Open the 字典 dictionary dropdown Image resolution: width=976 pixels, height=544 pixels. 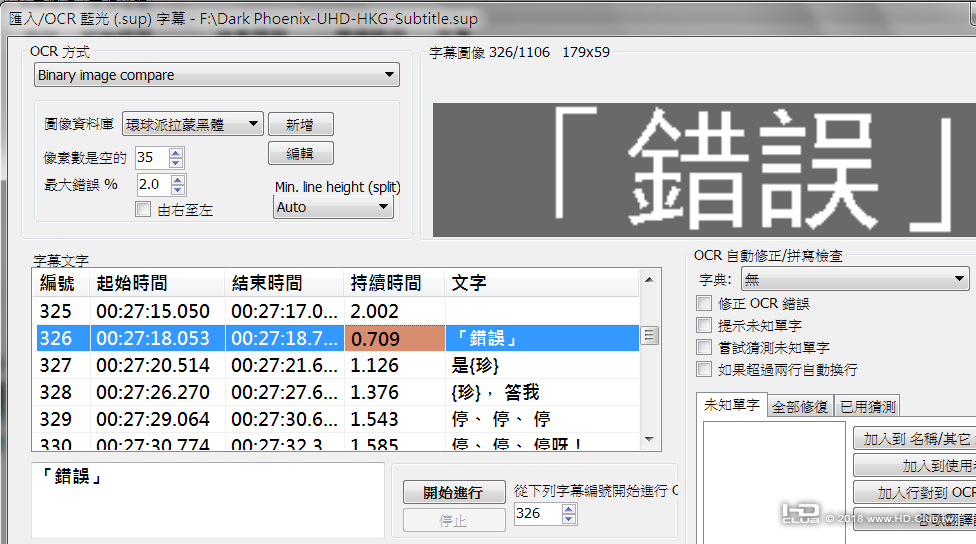855,279
